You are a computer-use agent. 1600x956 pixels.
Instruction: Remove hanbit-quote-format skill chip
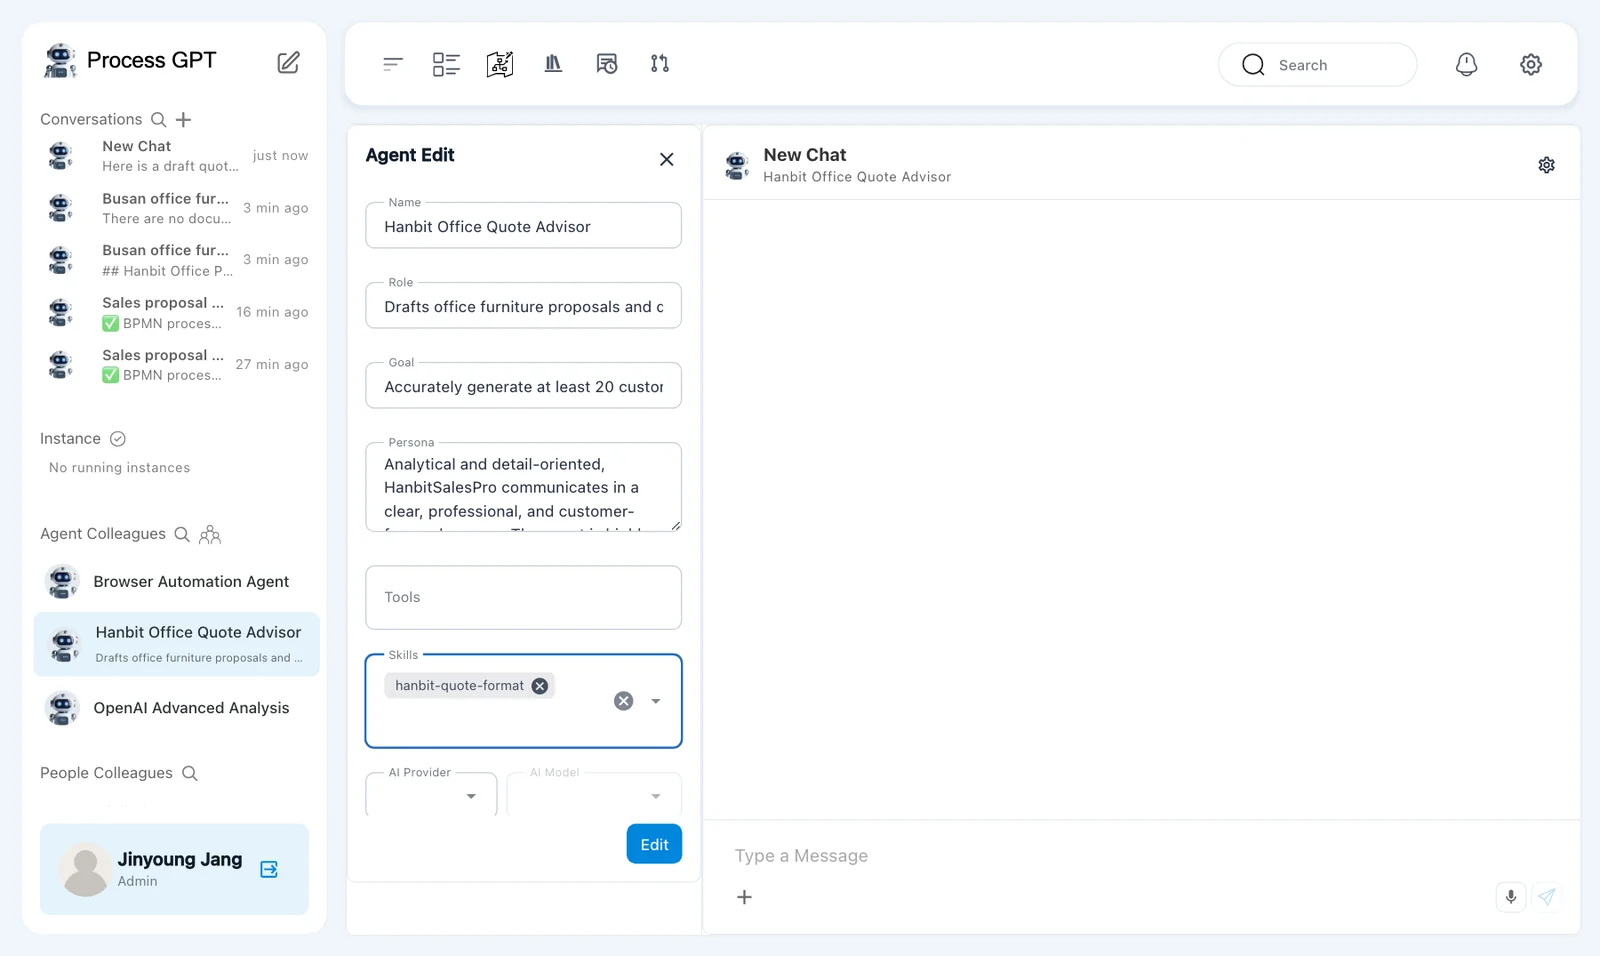(540, 686)
